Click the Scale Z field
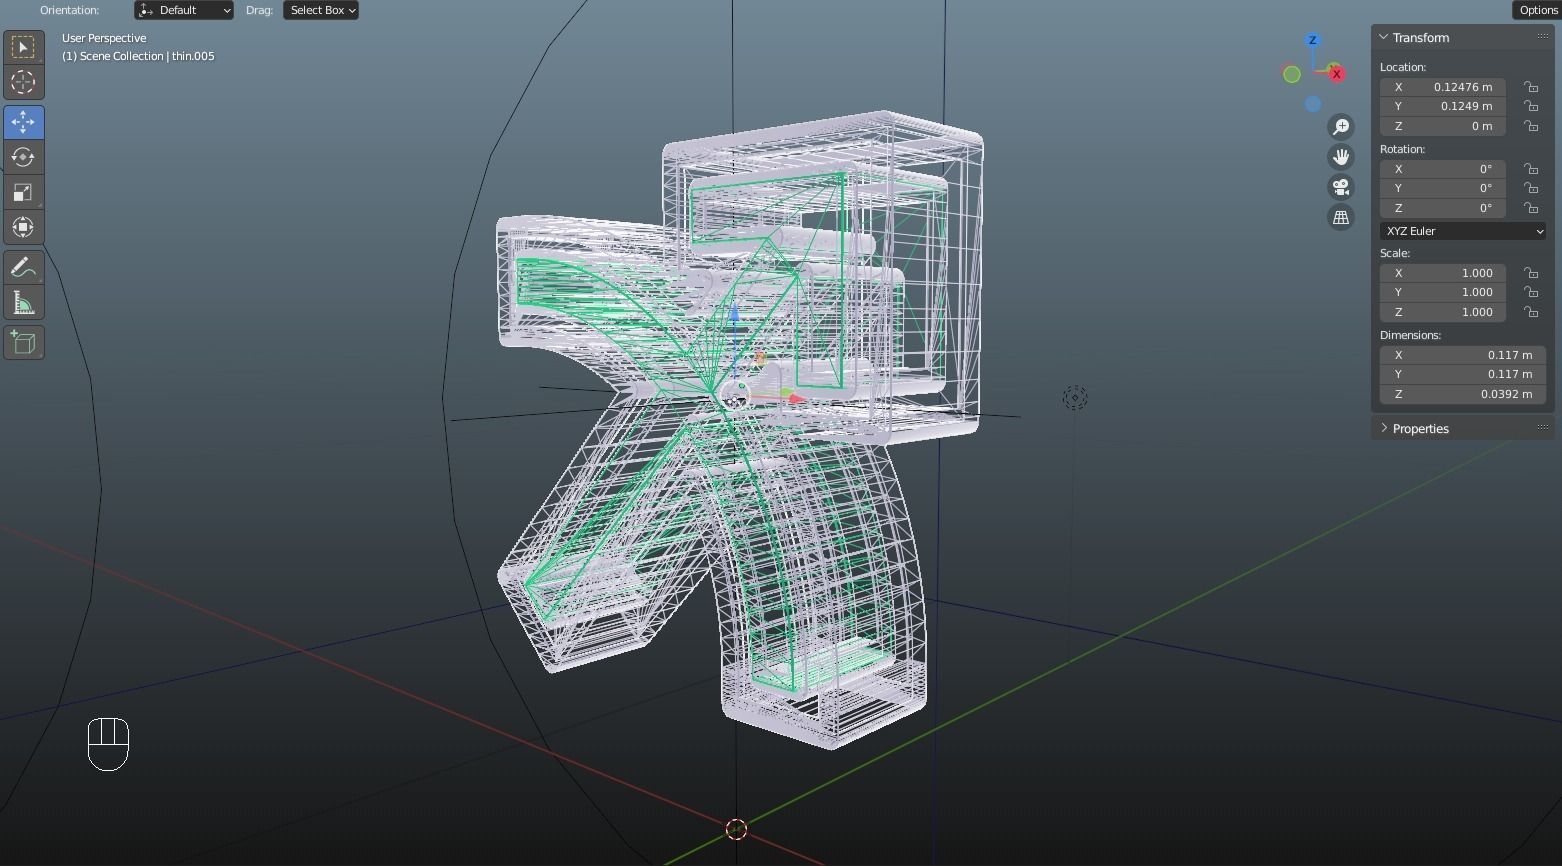The image size is (1562, 866). [x=1443, y=312]
